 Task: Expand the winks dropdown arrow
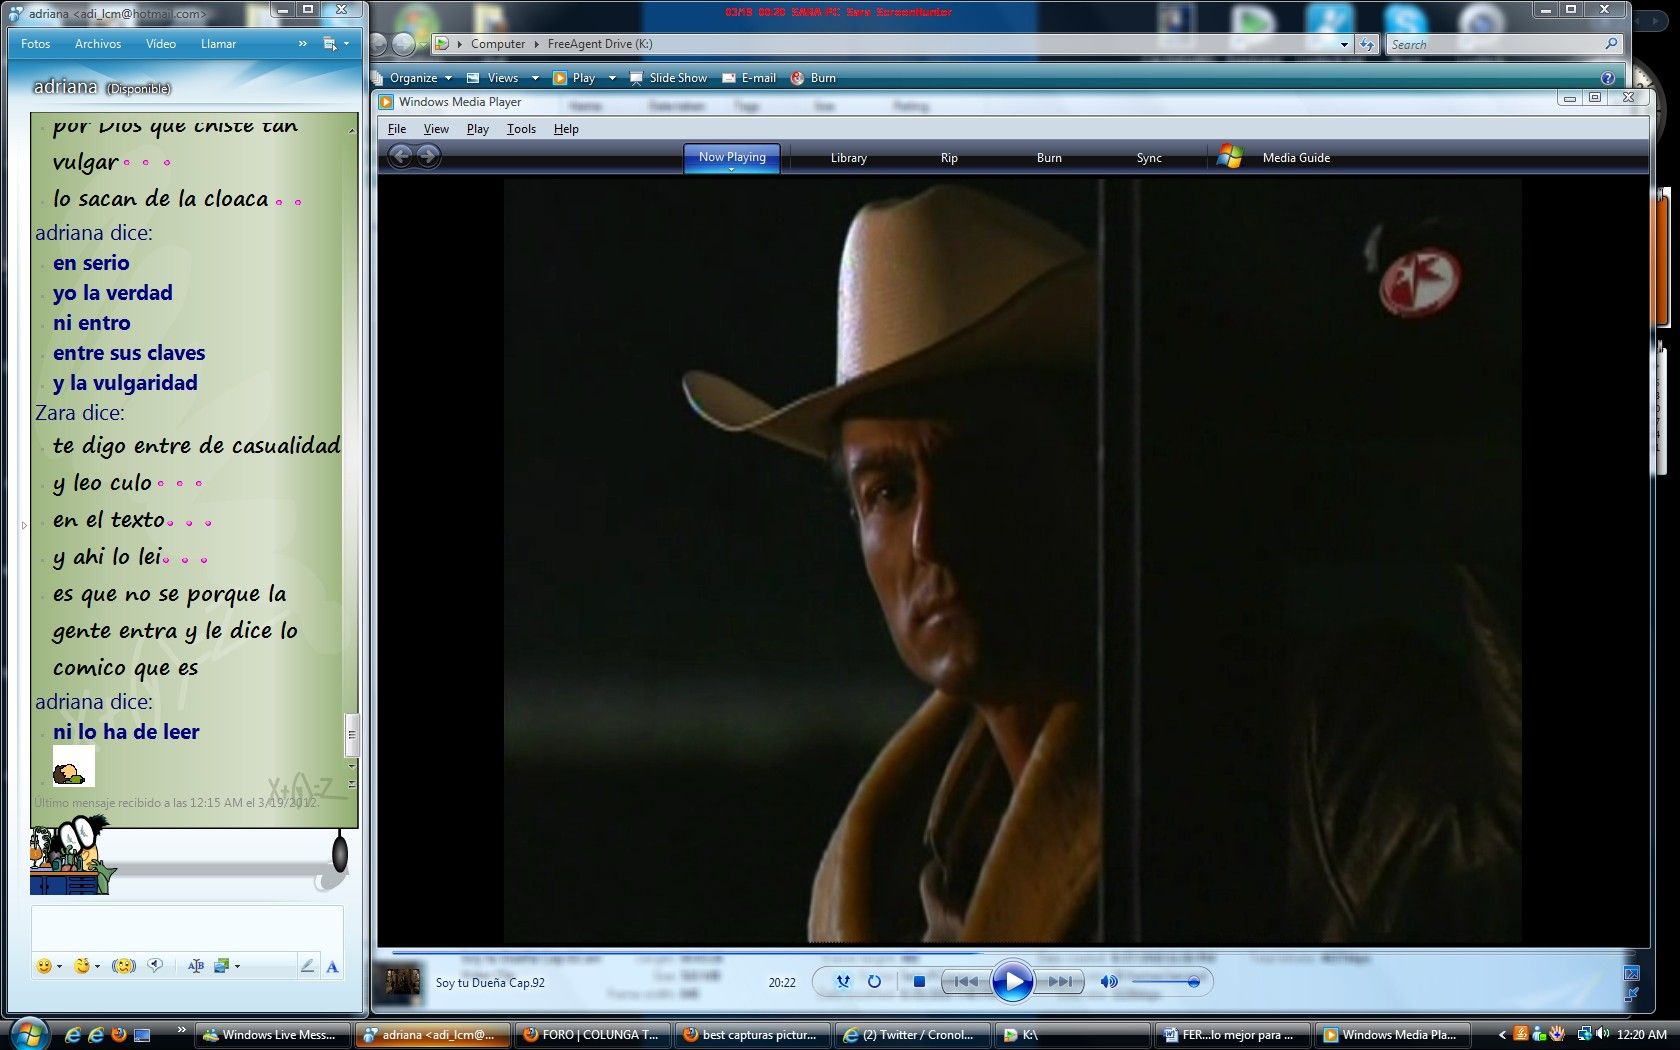coord(97,966)
